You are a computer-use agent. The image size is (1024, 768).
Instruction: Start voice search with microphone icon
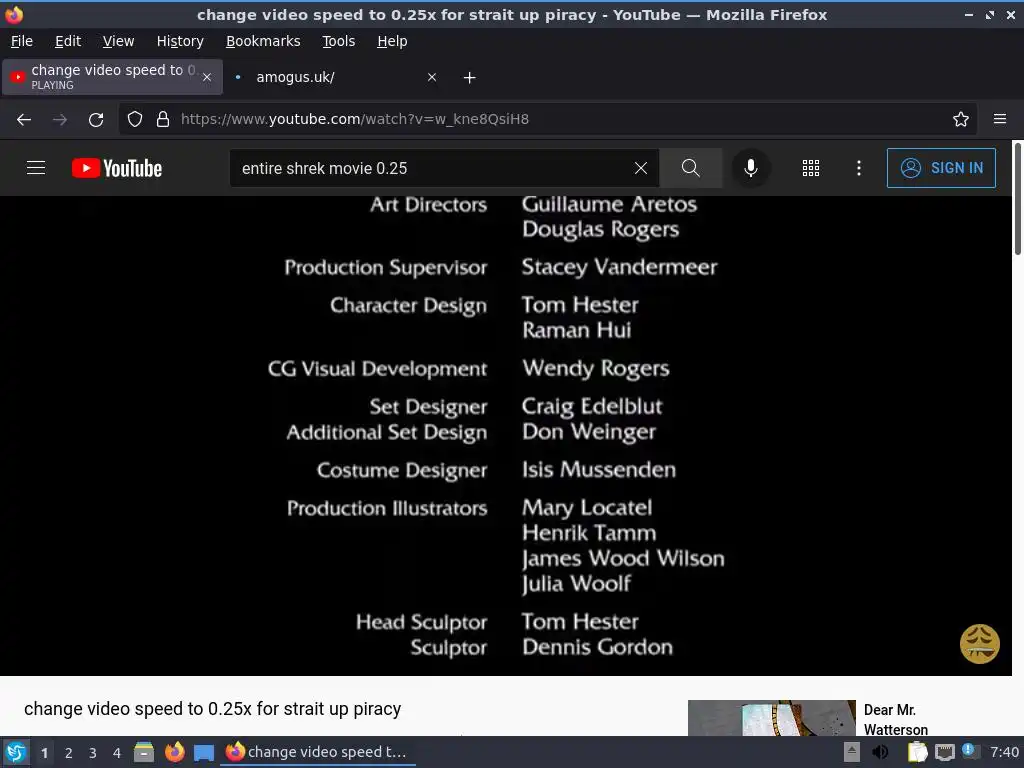(x=750, y=168)
